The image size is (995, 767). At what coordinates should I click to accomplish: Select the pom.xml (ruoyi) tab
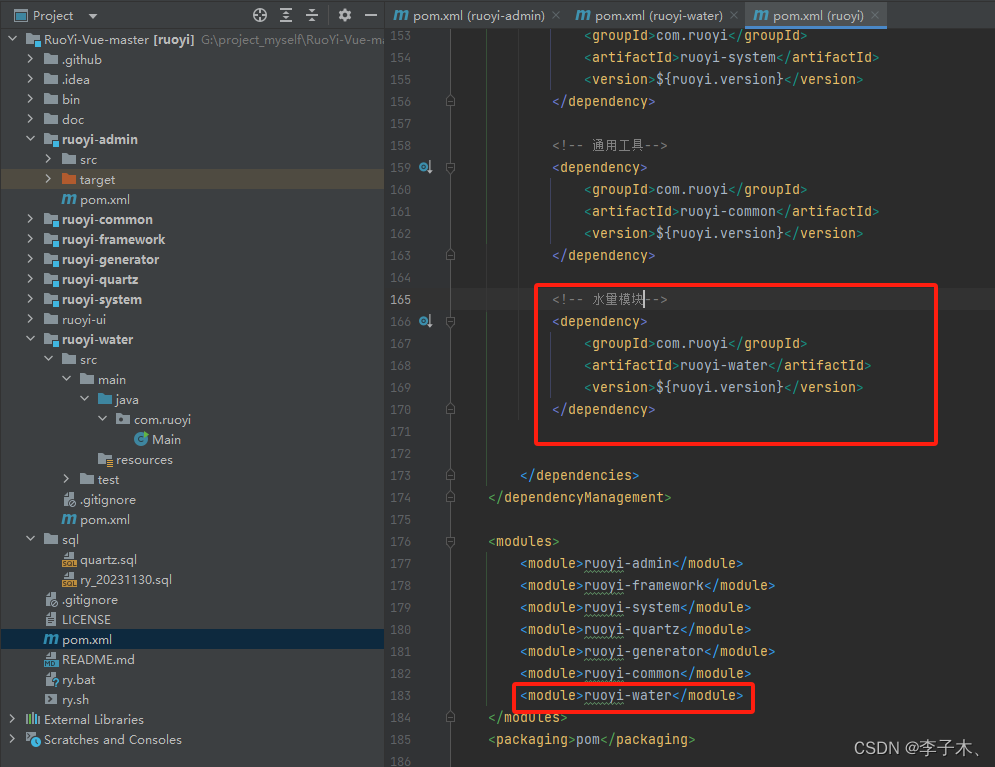pos(817,15)
